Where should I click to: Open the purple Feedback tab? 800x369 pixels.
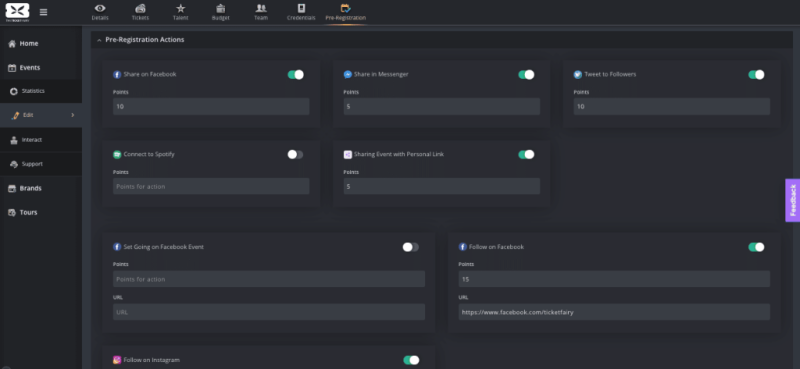coord(792,200)
